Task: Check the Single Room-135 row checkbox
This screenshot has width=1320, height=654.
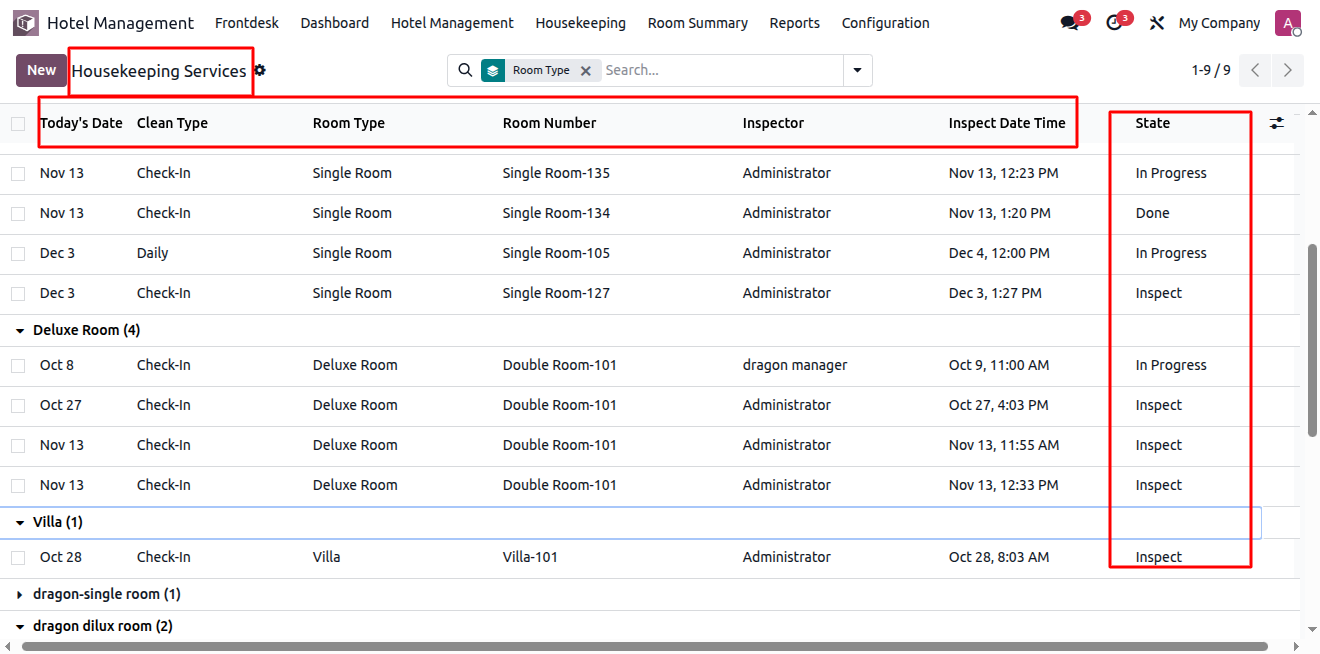Action: [x=18, y=174]
